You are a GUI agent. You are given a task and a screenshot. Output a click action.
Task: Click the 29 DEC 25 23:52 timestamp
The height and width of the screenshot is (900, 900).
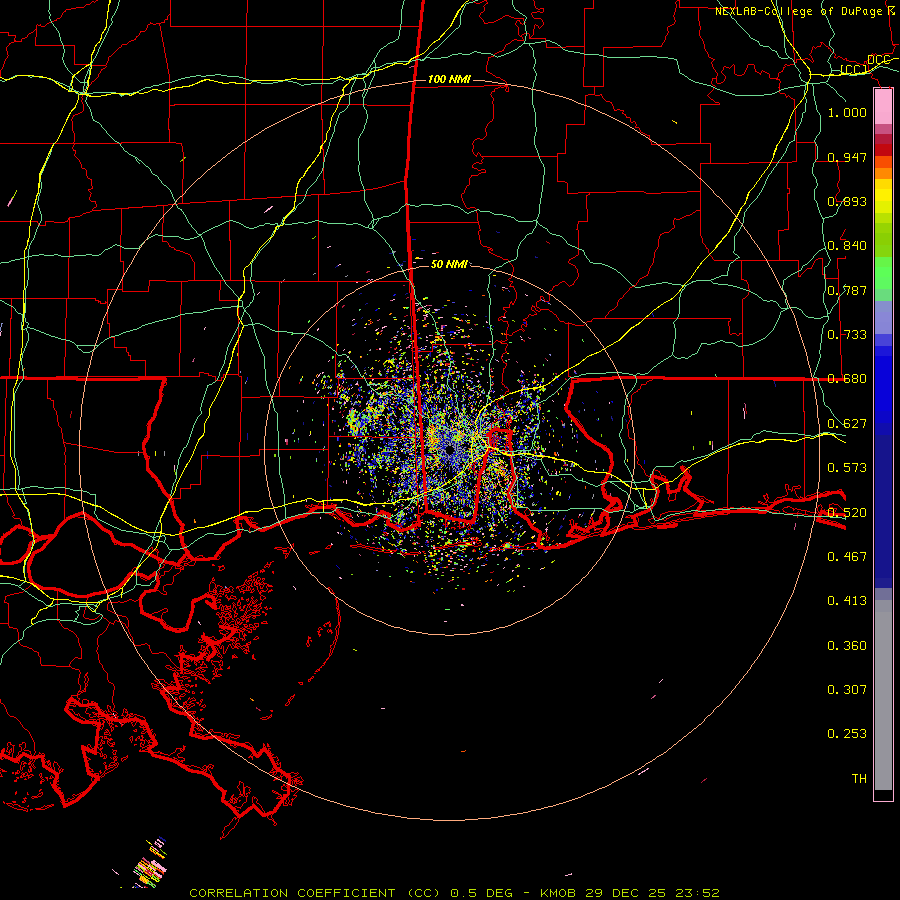click(x=651, y=893)
